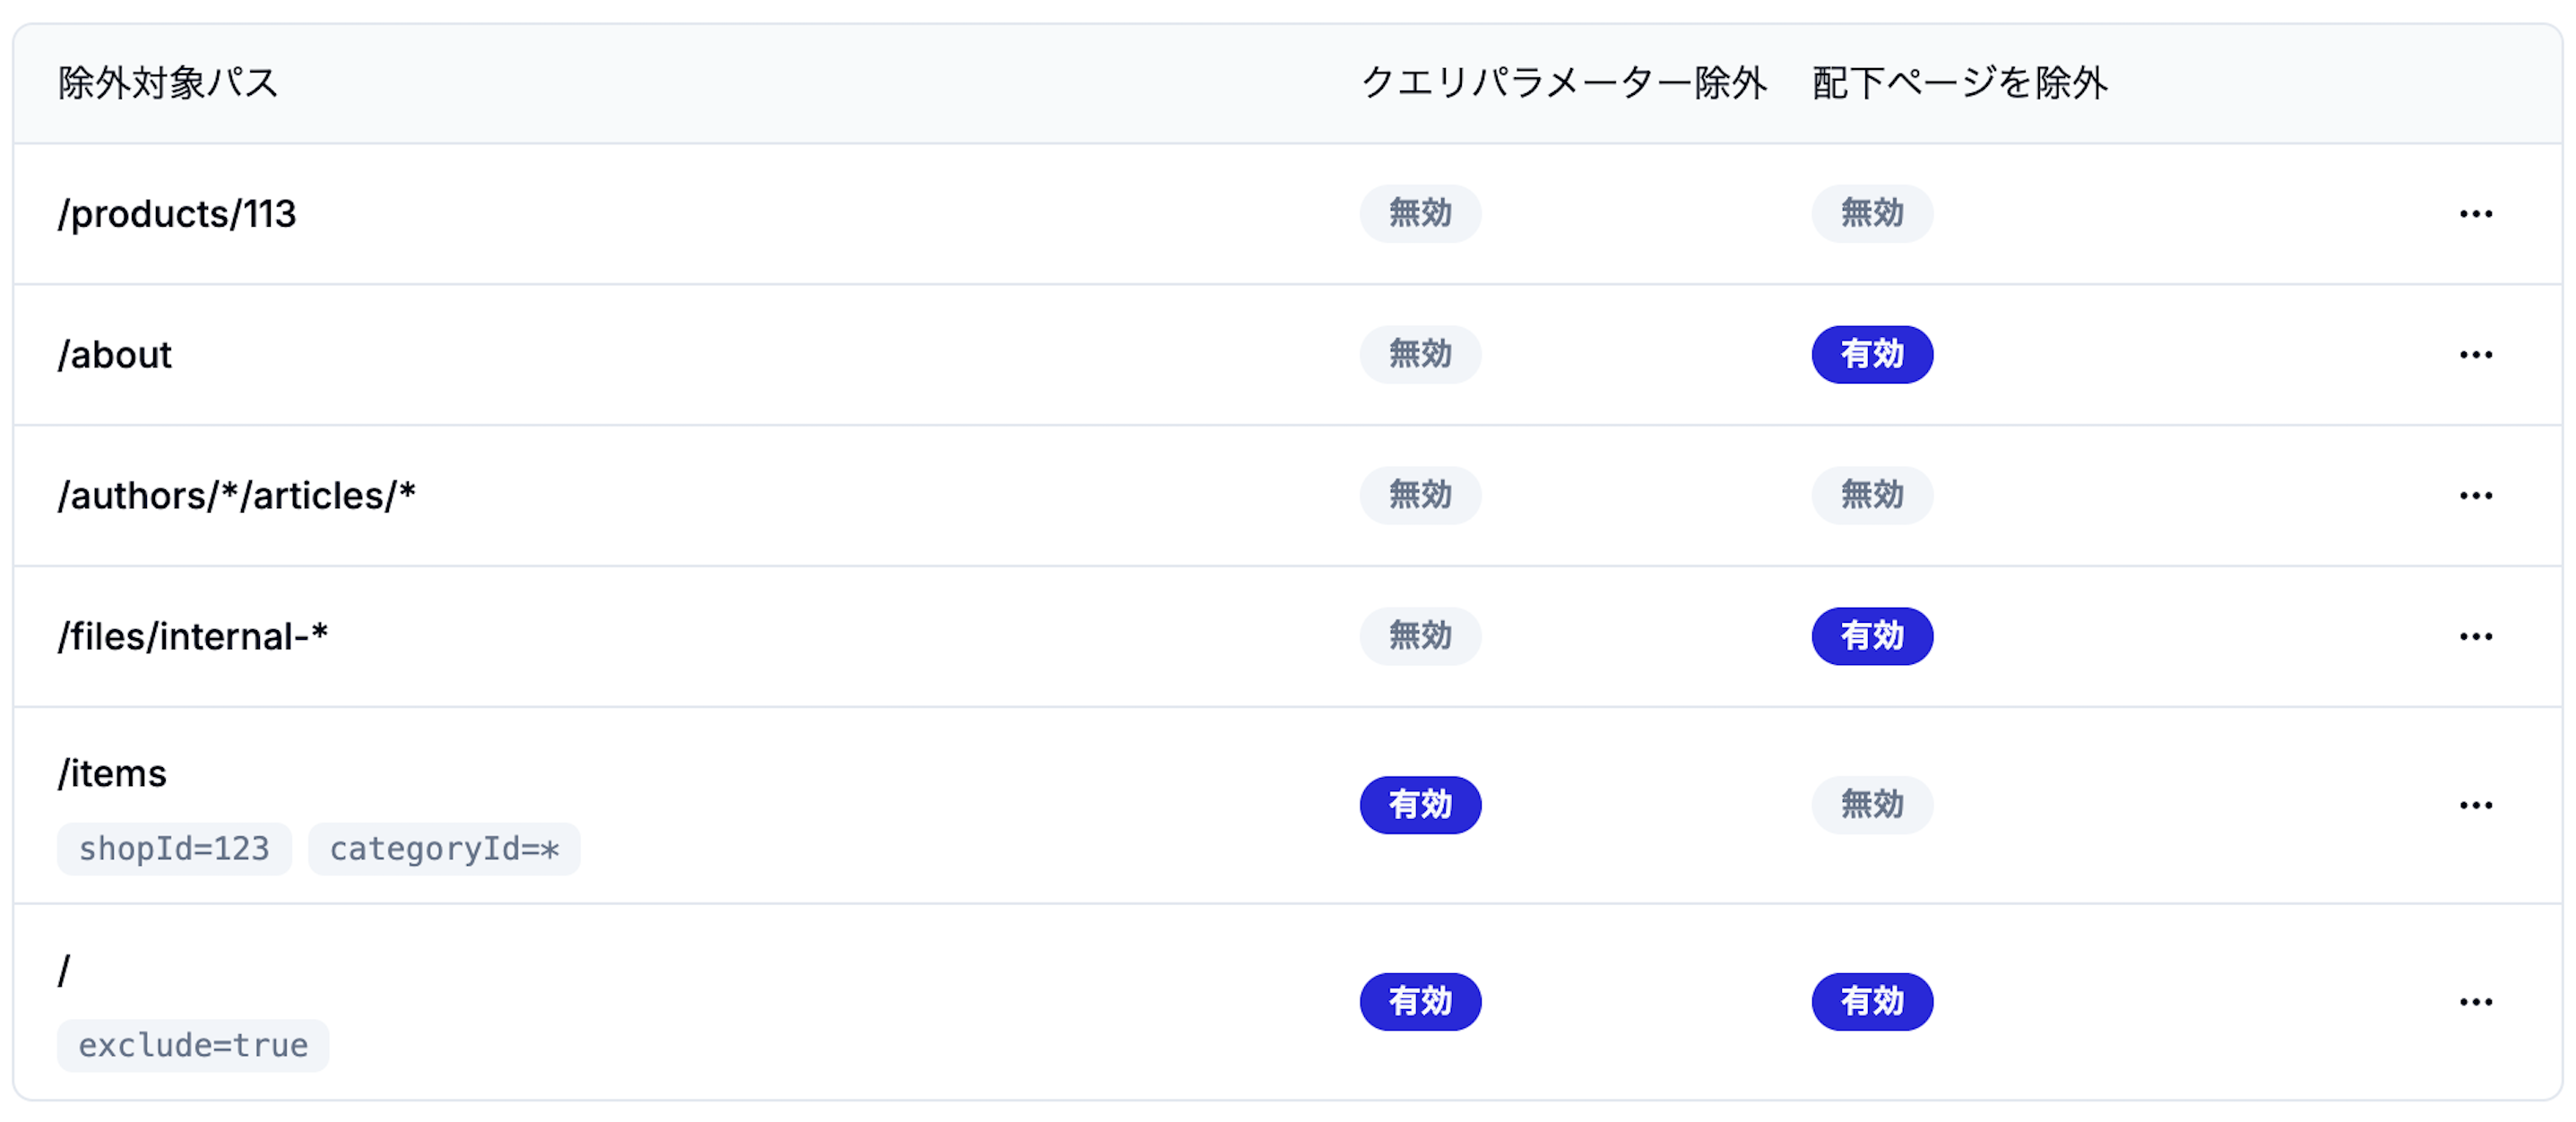Open the ellipsis menu for /files/internal-*

[2475, 637]
